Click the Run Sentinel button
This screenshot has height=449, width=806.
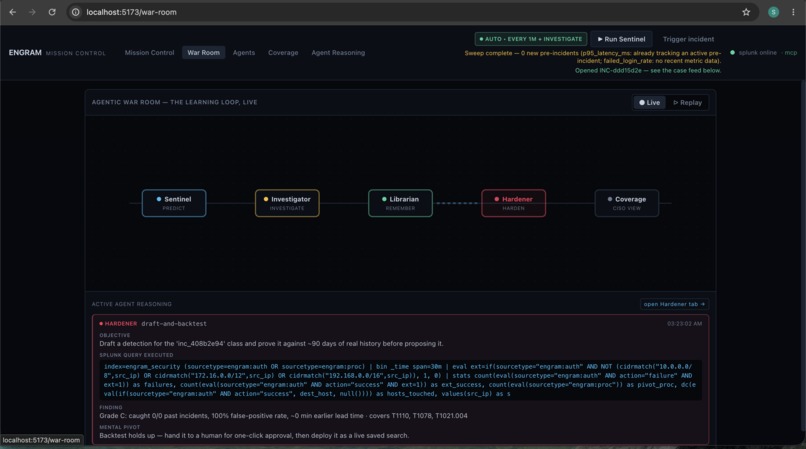click(621, 39)
